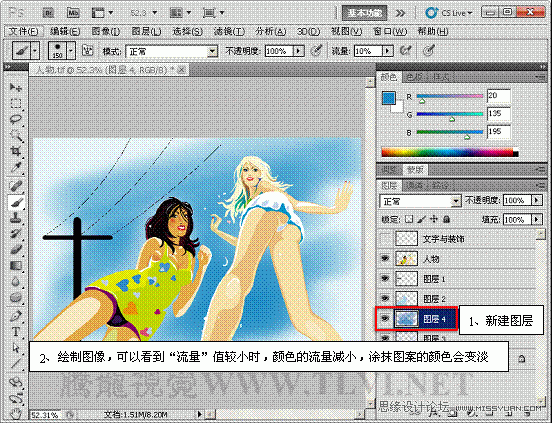
Task: Select the Magic Wand tool
Action: (15, 135)
